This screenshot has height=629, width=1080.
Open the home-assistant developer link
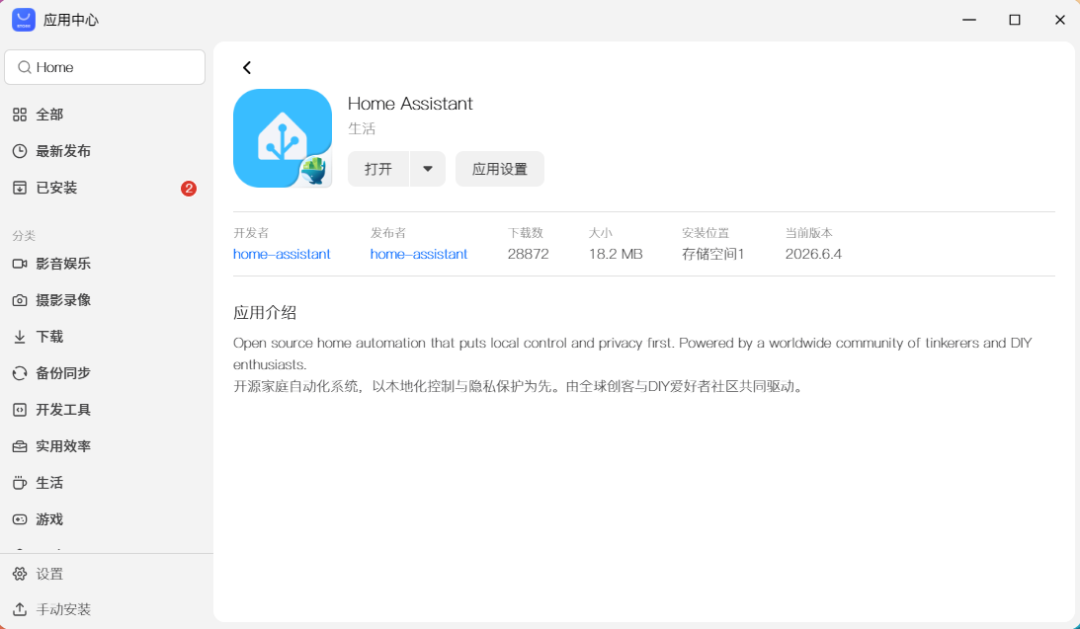pyautogui.click(x=282, y=254)
